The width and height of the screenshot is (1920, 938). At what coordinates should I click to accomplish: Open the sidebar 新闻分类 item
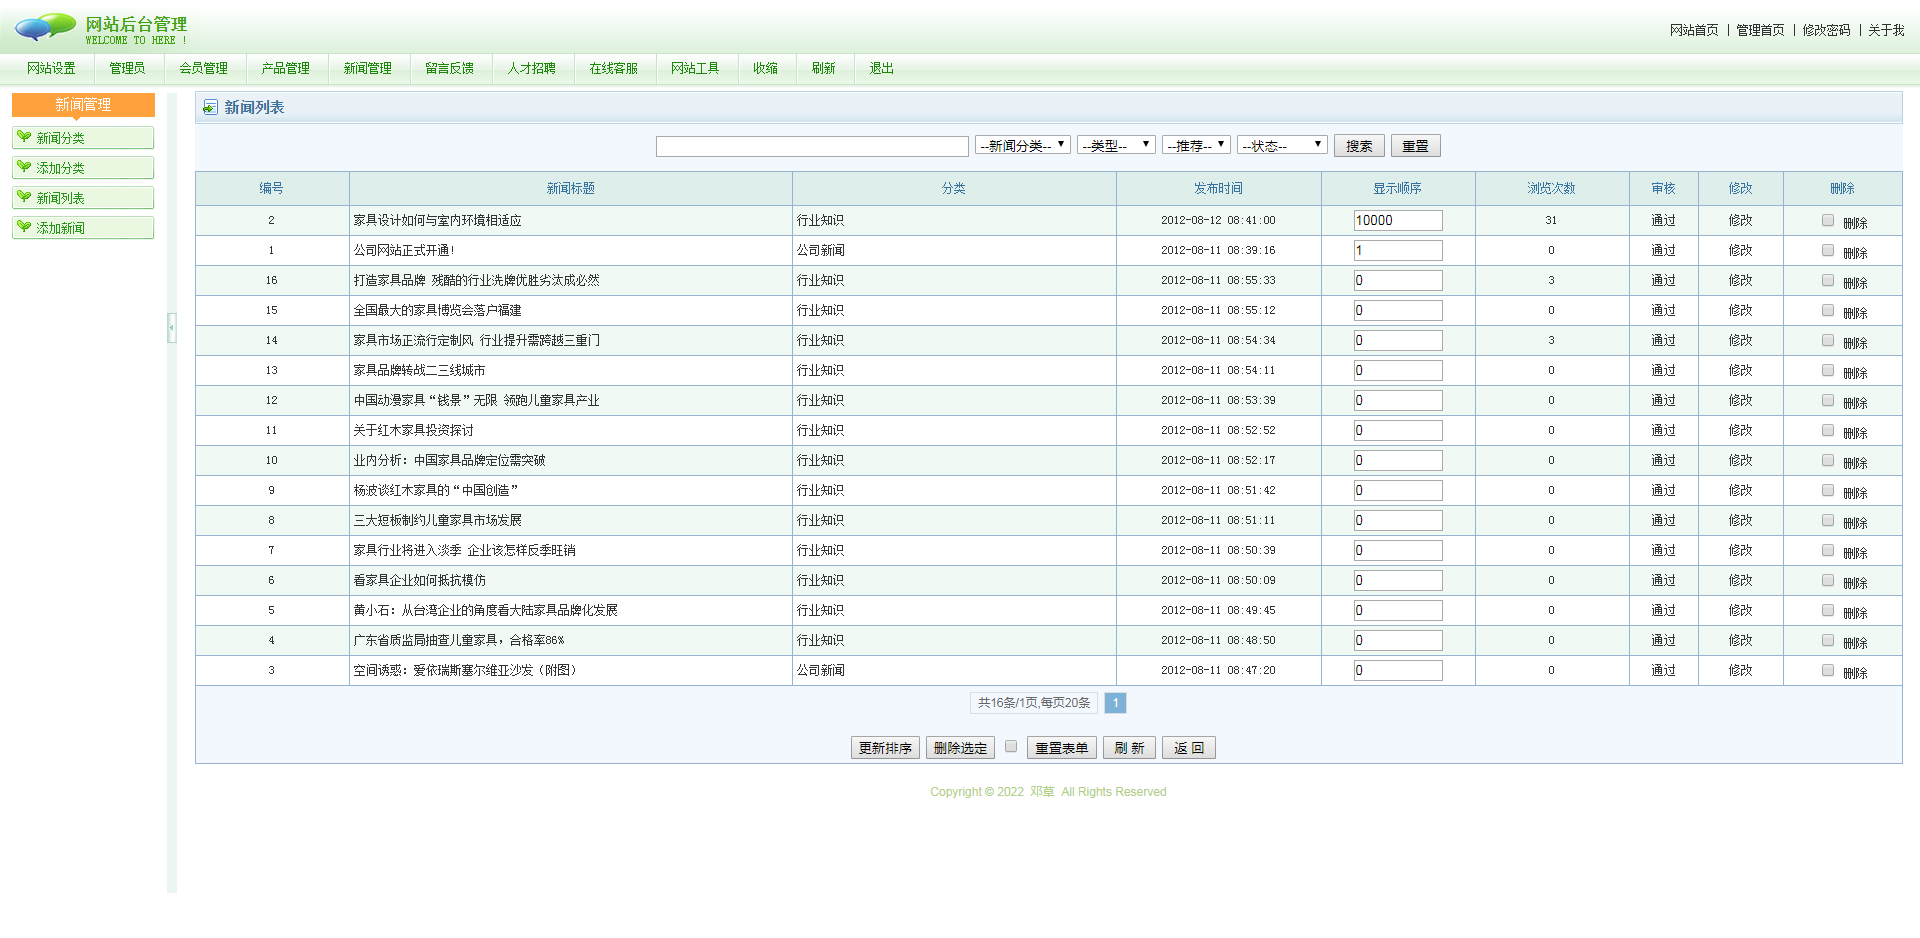click(83, 138)
